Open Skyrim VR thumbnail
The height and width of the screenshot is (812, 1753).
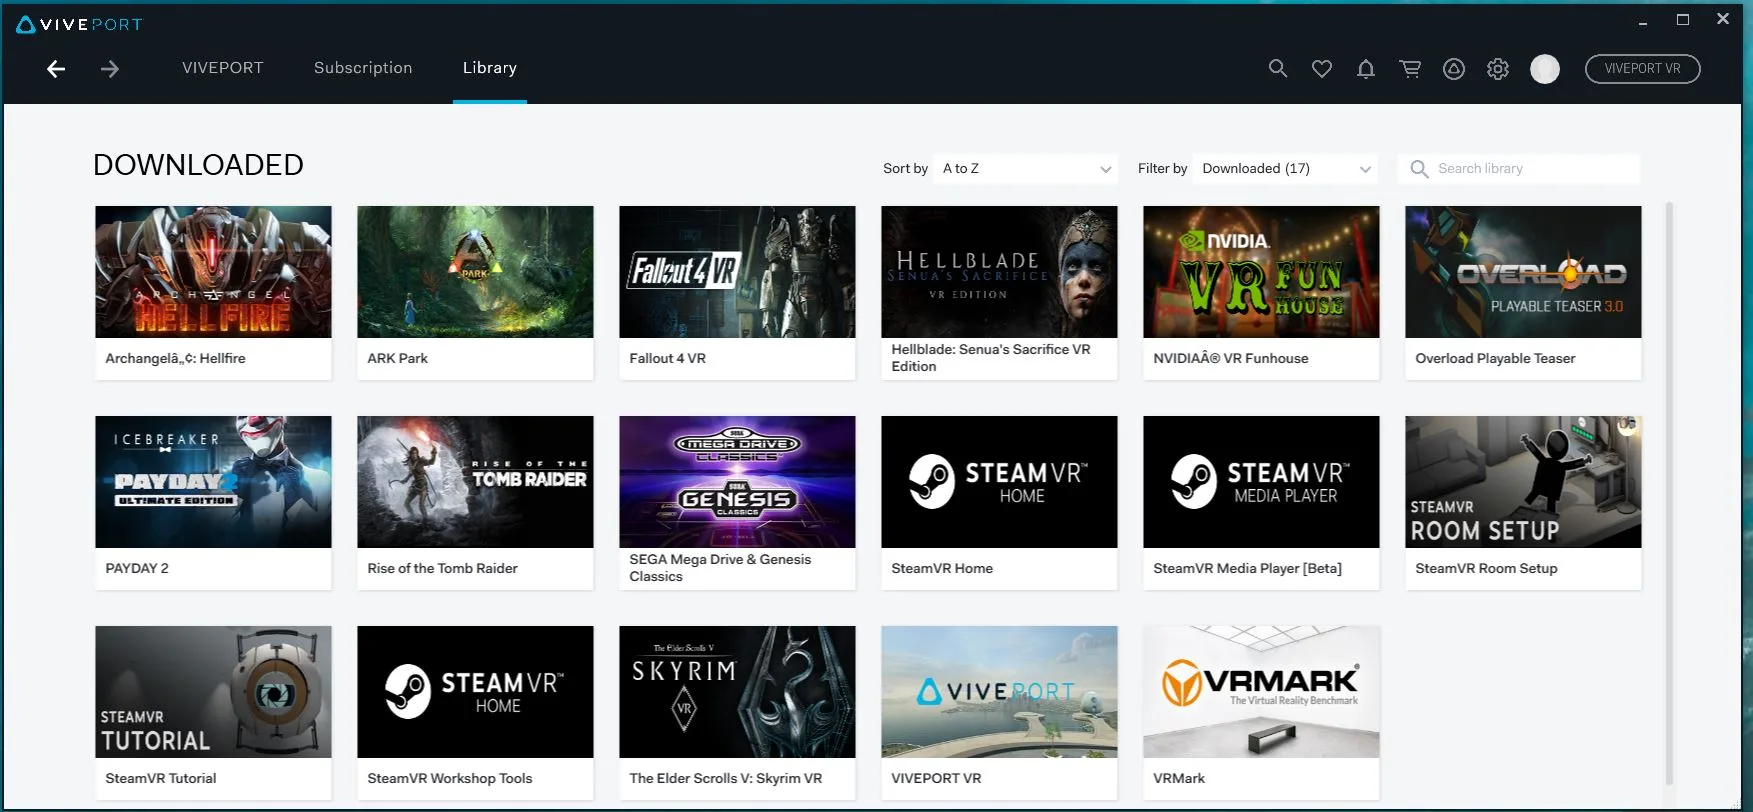pos(737,692)
